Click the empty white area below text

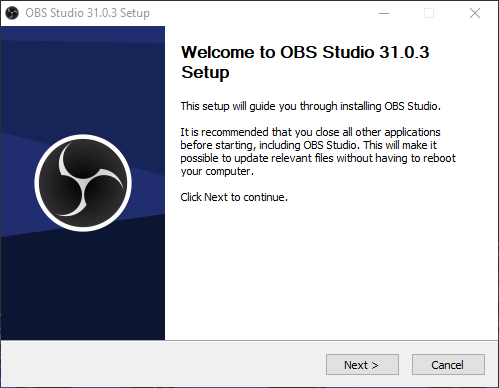coord(332,272)
